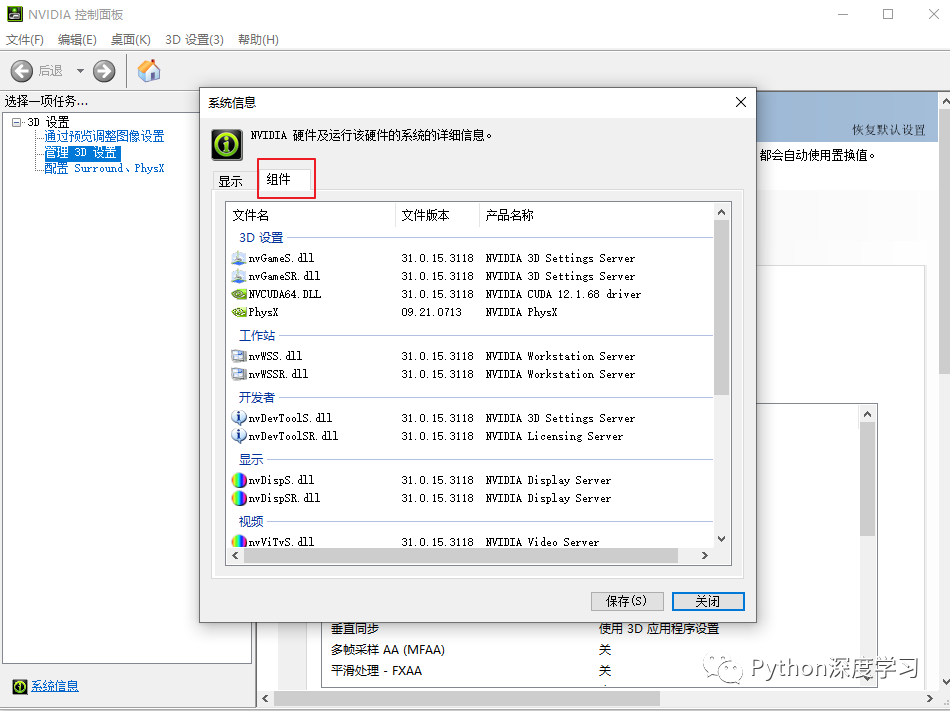Screen dimensions: 950x711
Task: Open the 桌面(K) menu
Action: coord(130,39)
